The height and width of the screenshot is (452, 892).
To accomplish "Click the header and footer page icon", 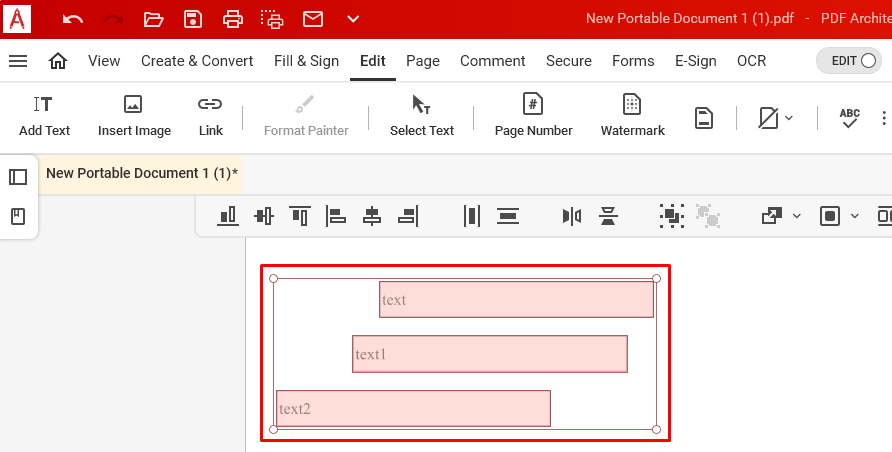I will [x=704, y=118].
